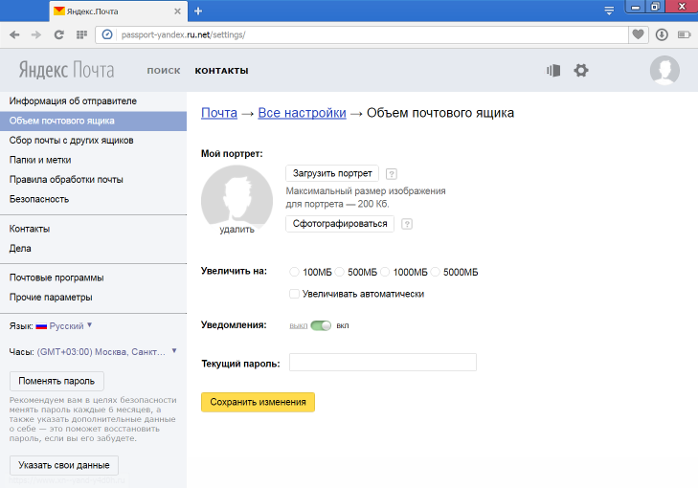Click the heart bookmark icon in address bar
698x488 pixels.
[x=638, y=34]
